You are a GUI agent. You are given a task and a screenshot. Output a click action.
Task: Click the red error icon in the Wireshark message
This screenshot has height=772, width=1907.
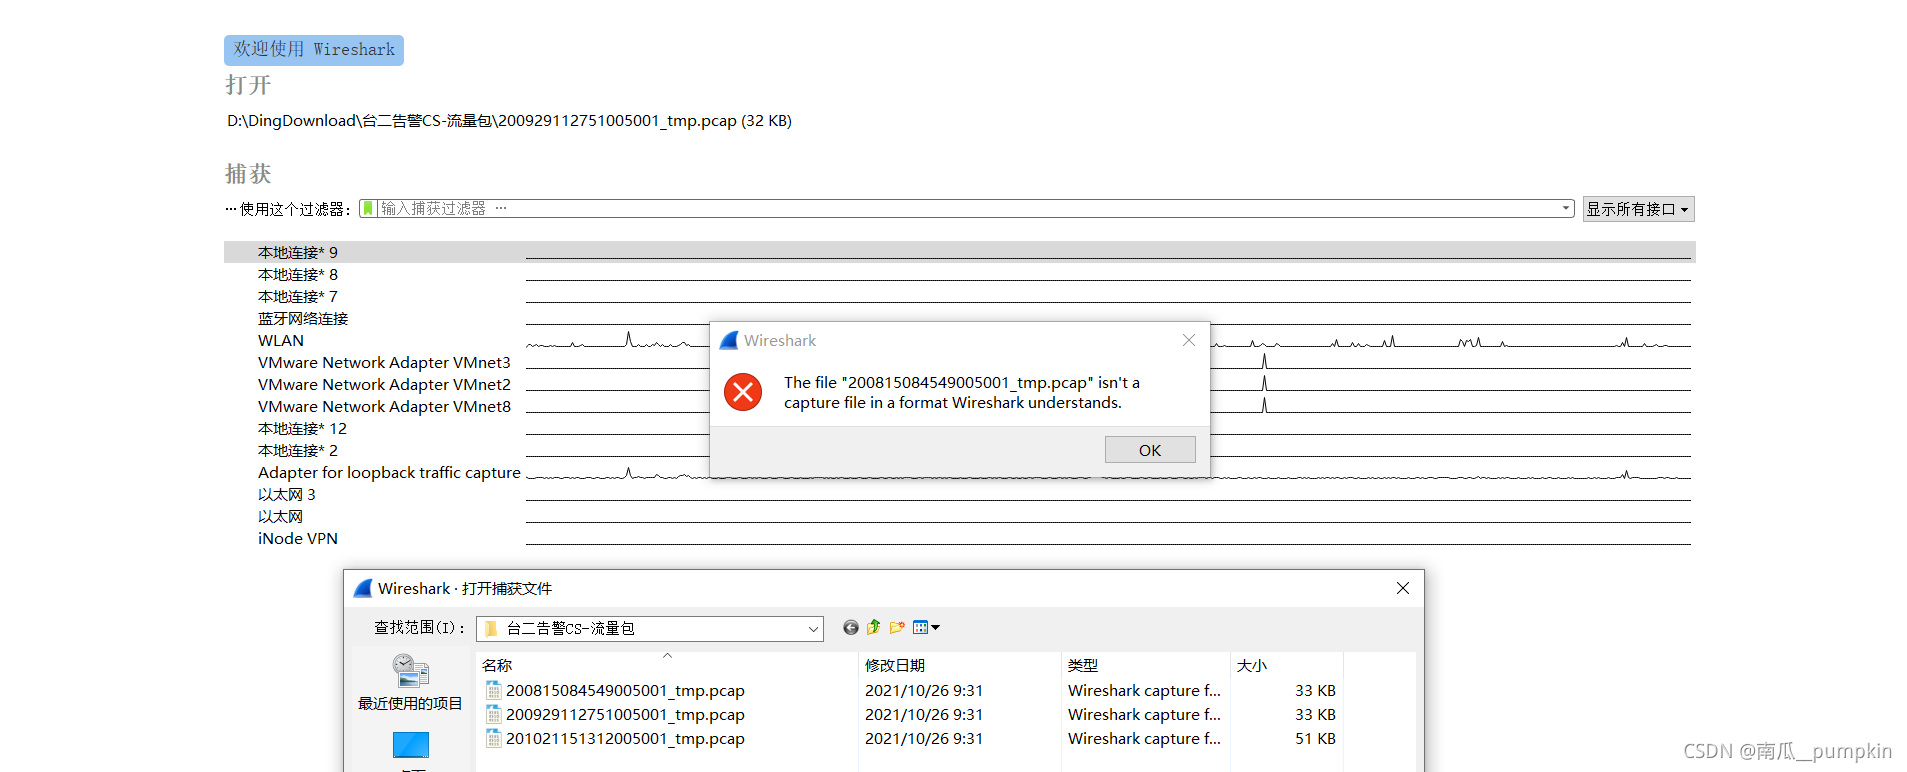coord(743,392)
